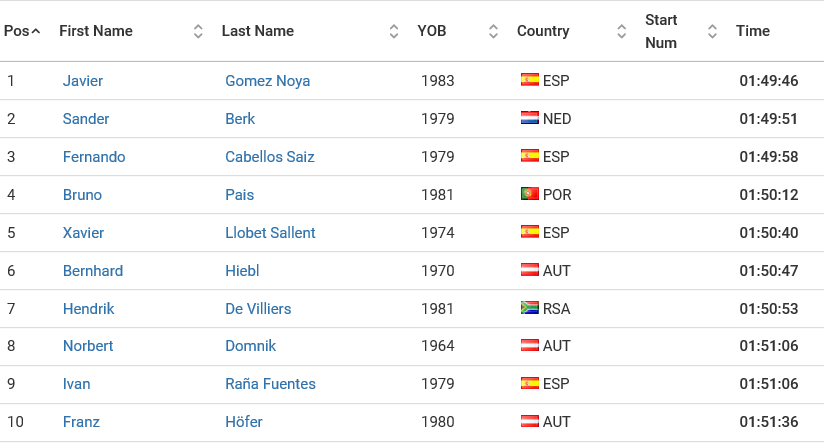Click the Country column sort arrows
This screenshot has width=824, height=445.
coord(621,32)
